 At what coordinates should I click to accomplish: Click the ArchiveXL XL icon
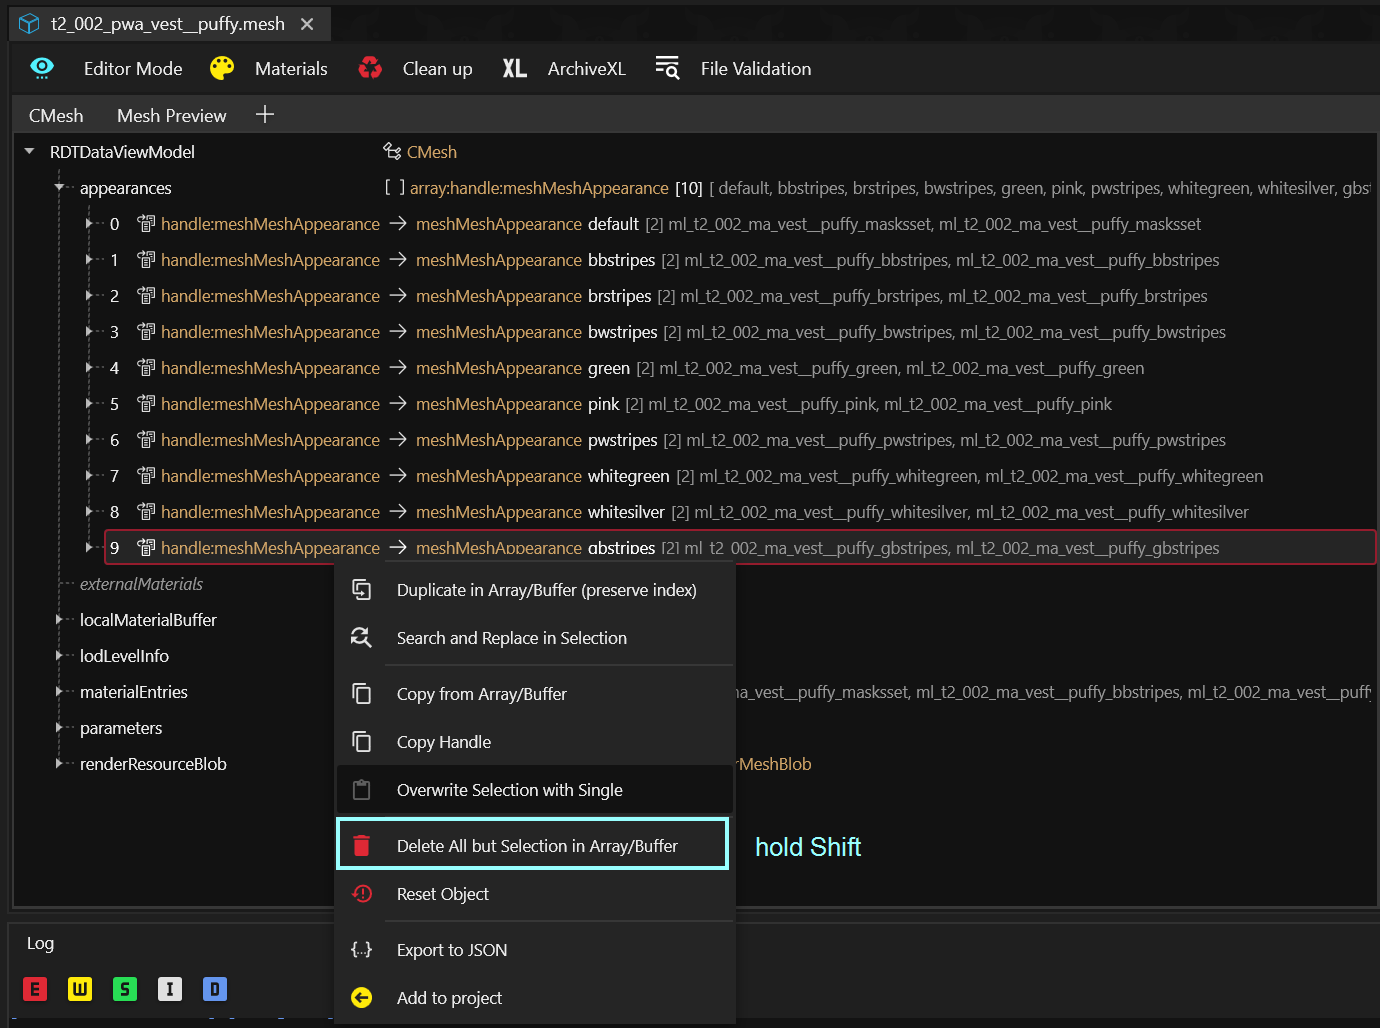[x=514, y=68]
